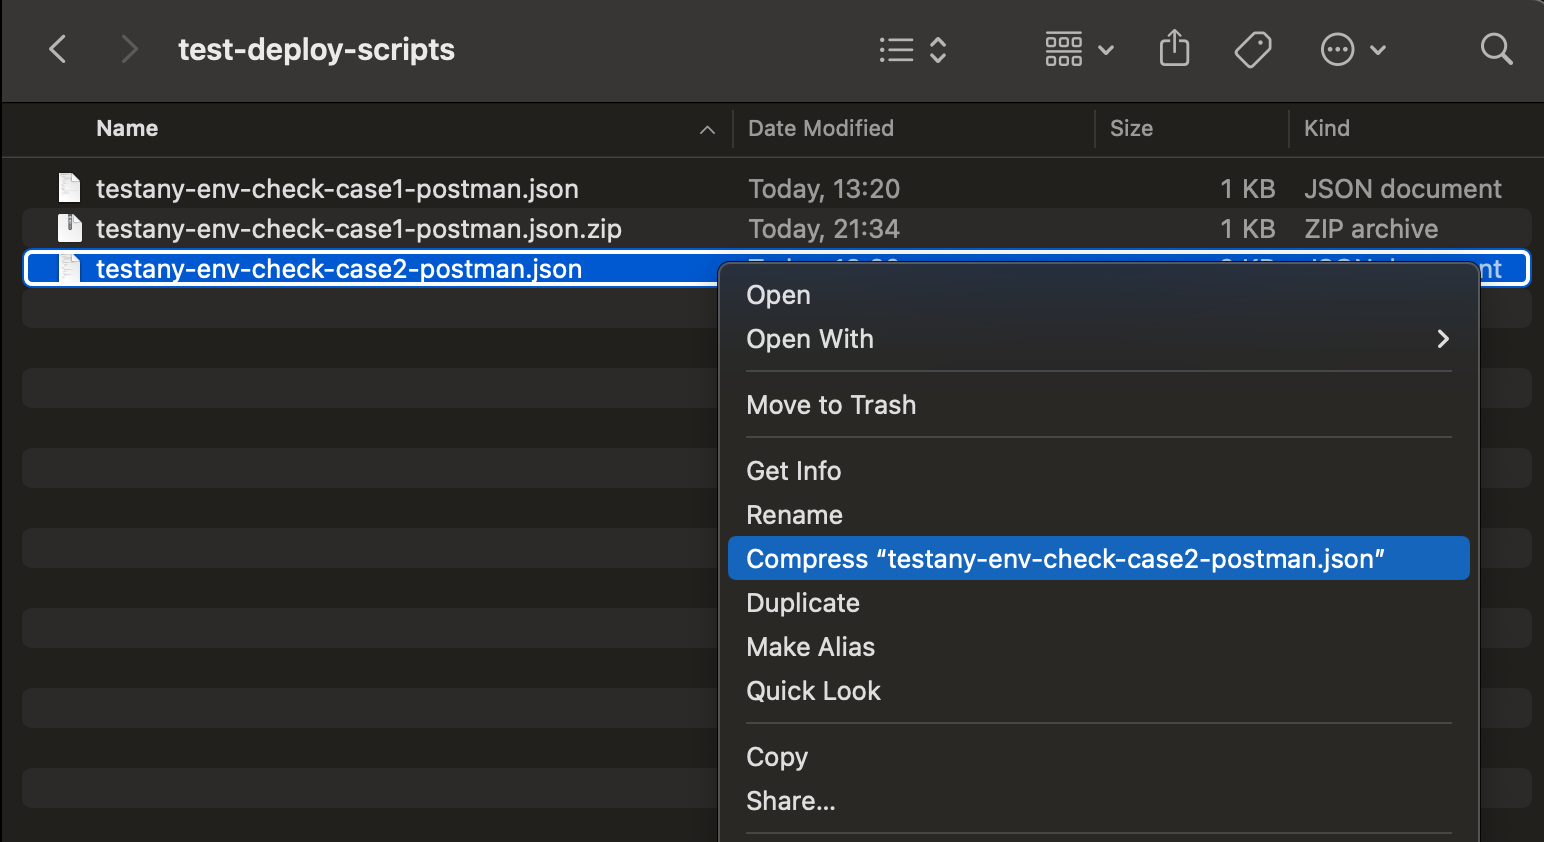Click Today, 13:20 date cell
This screenshot has height=842, width=1544.
[x=824, y=189]
